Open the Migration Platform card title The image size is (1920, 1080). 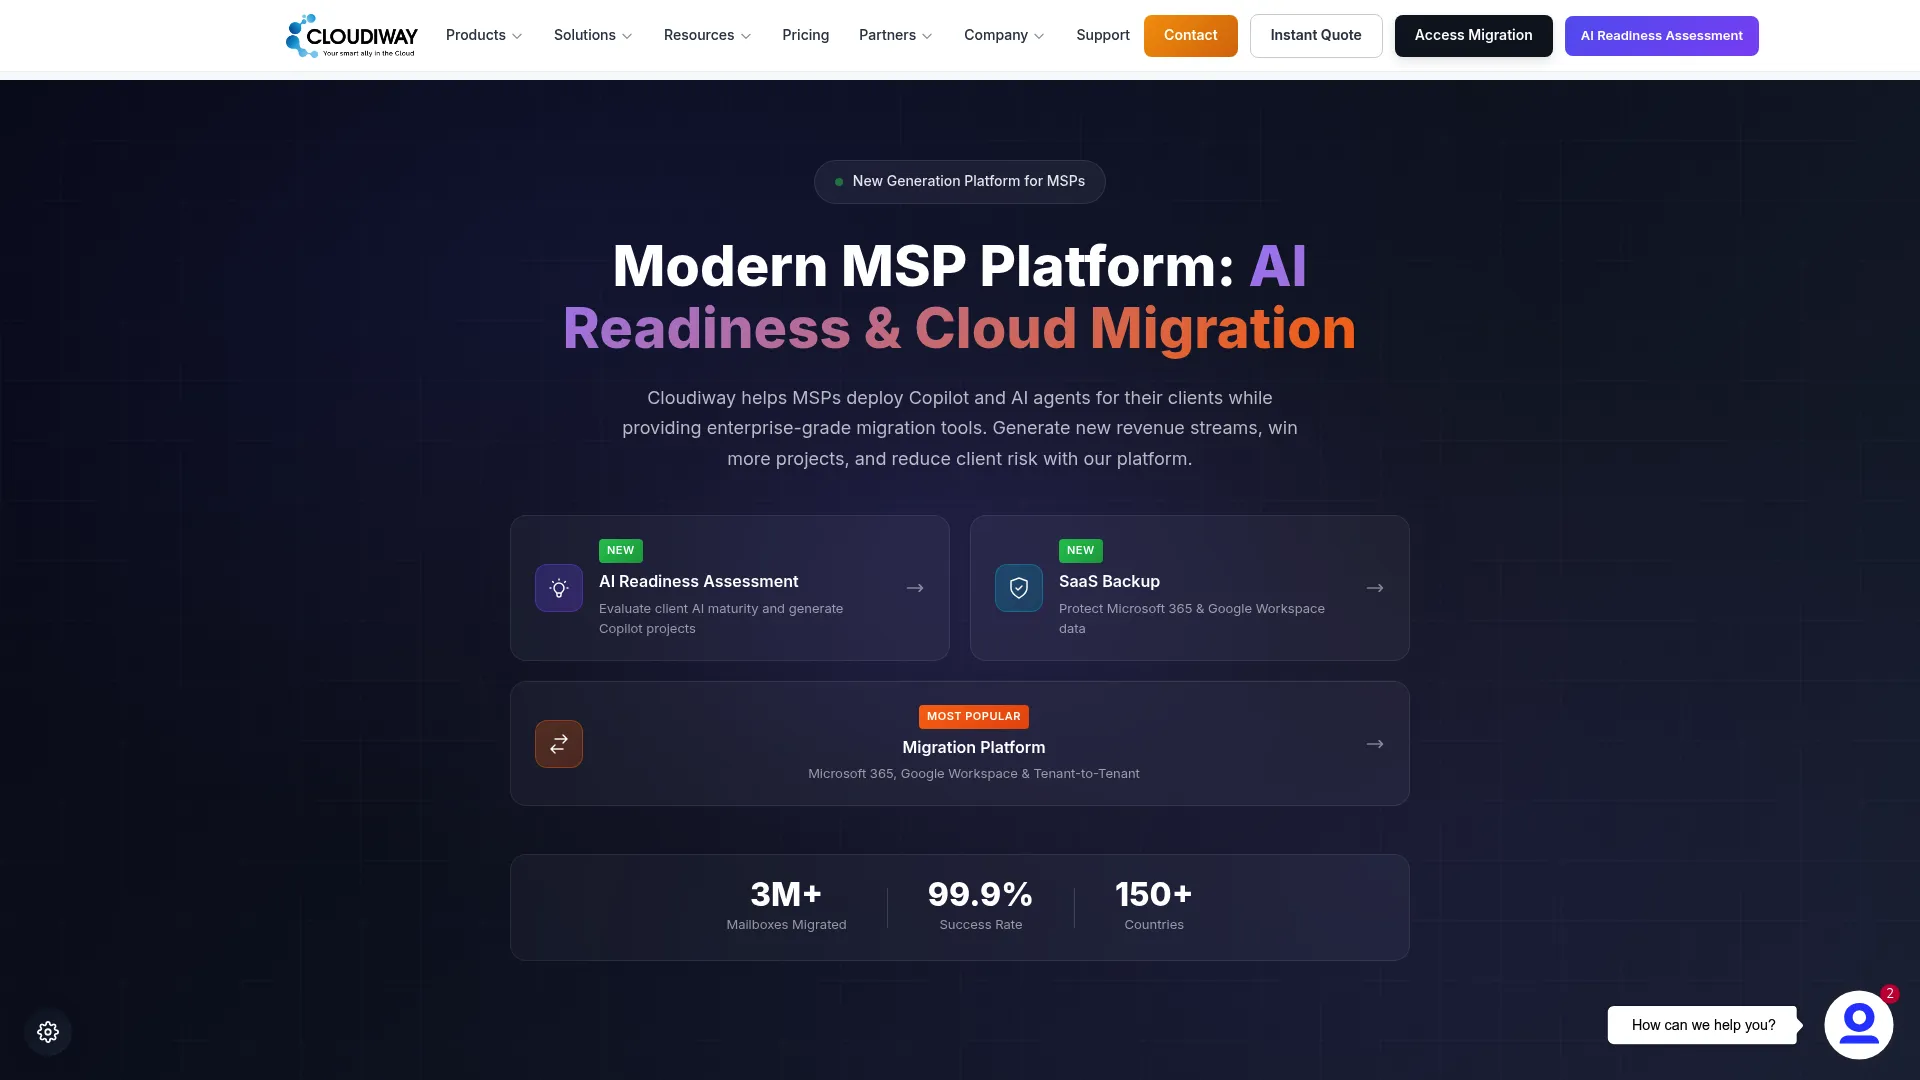[x=974, y=748]
